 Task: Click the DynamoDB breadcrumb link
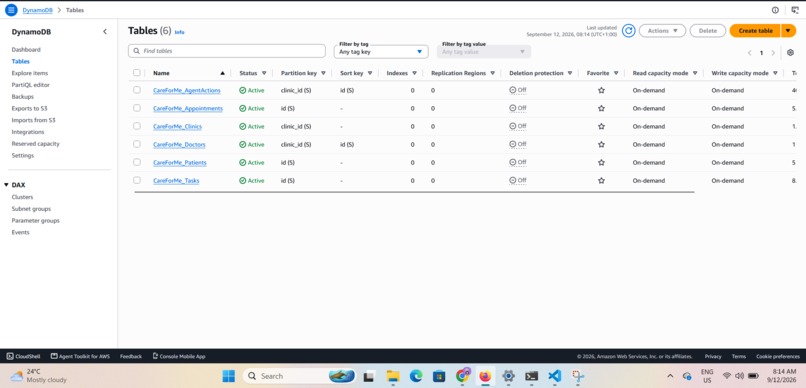click(x=38, y=10)
